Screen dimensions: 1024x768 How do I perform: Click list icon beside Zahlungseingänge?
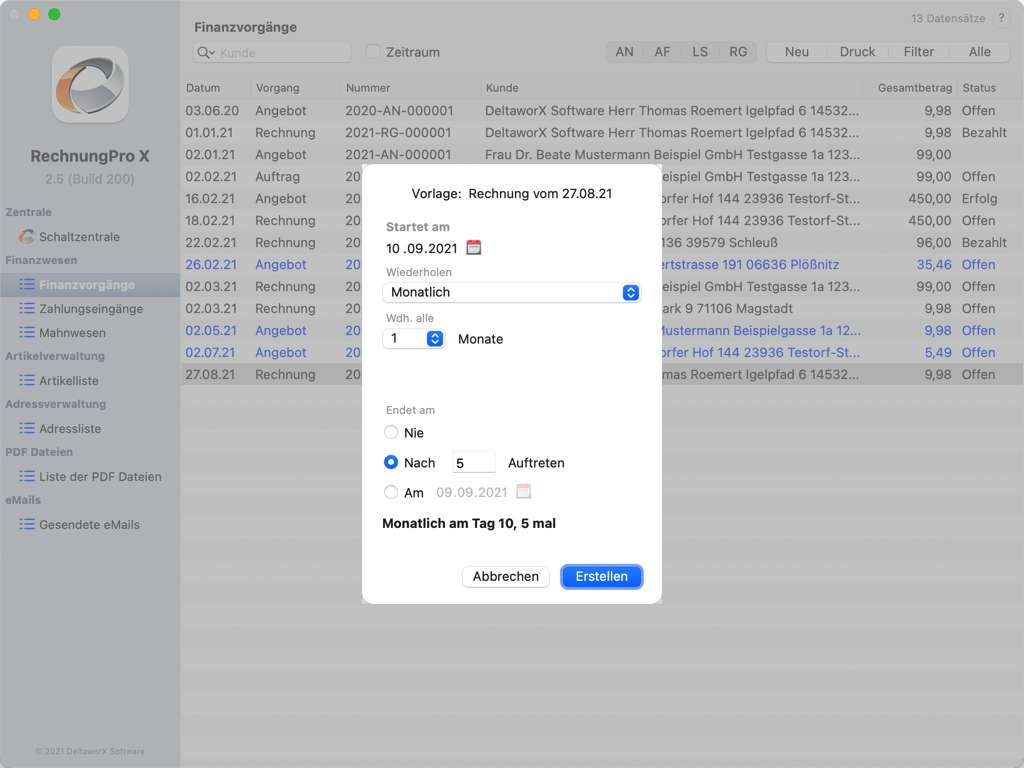pyautogui.click(x=27, y=309)
